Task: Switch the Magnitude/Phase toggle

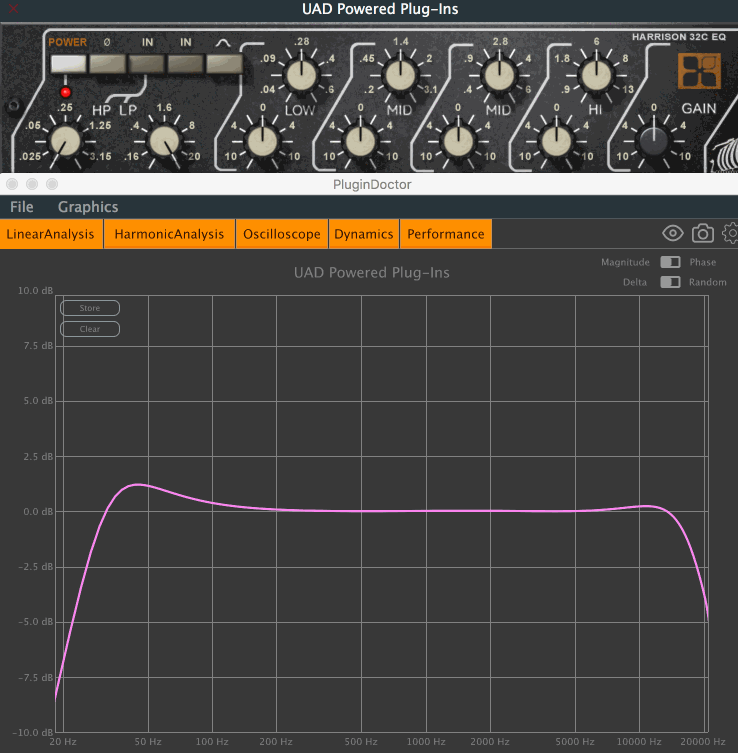Action: pyautogui.click(x=670, y=262)
